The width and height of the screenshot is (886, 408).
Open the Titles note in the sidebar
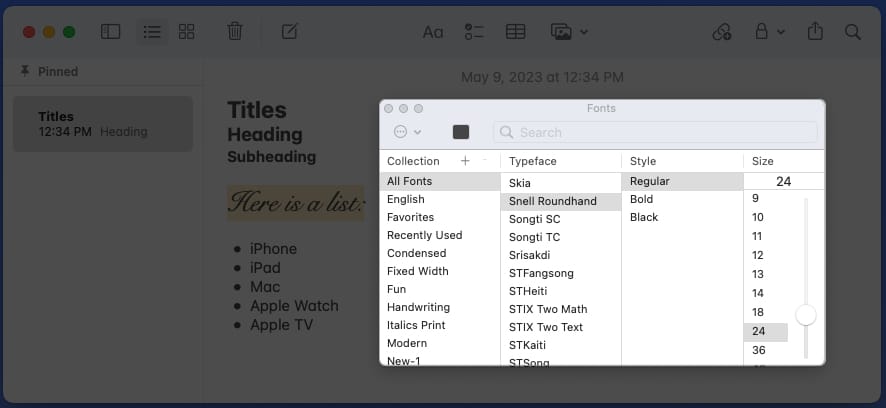[x=103, y=124]
